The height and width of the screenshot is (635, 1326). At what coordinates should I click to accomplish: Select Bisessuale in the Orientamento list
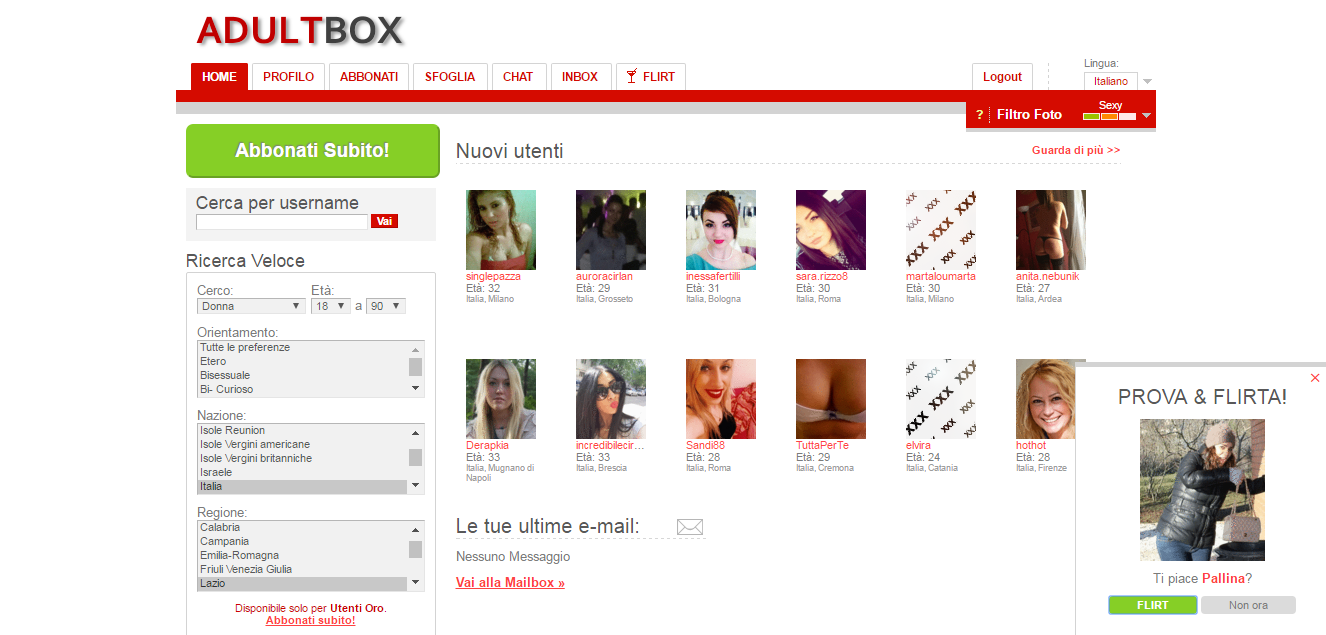[x=227, y=375]
